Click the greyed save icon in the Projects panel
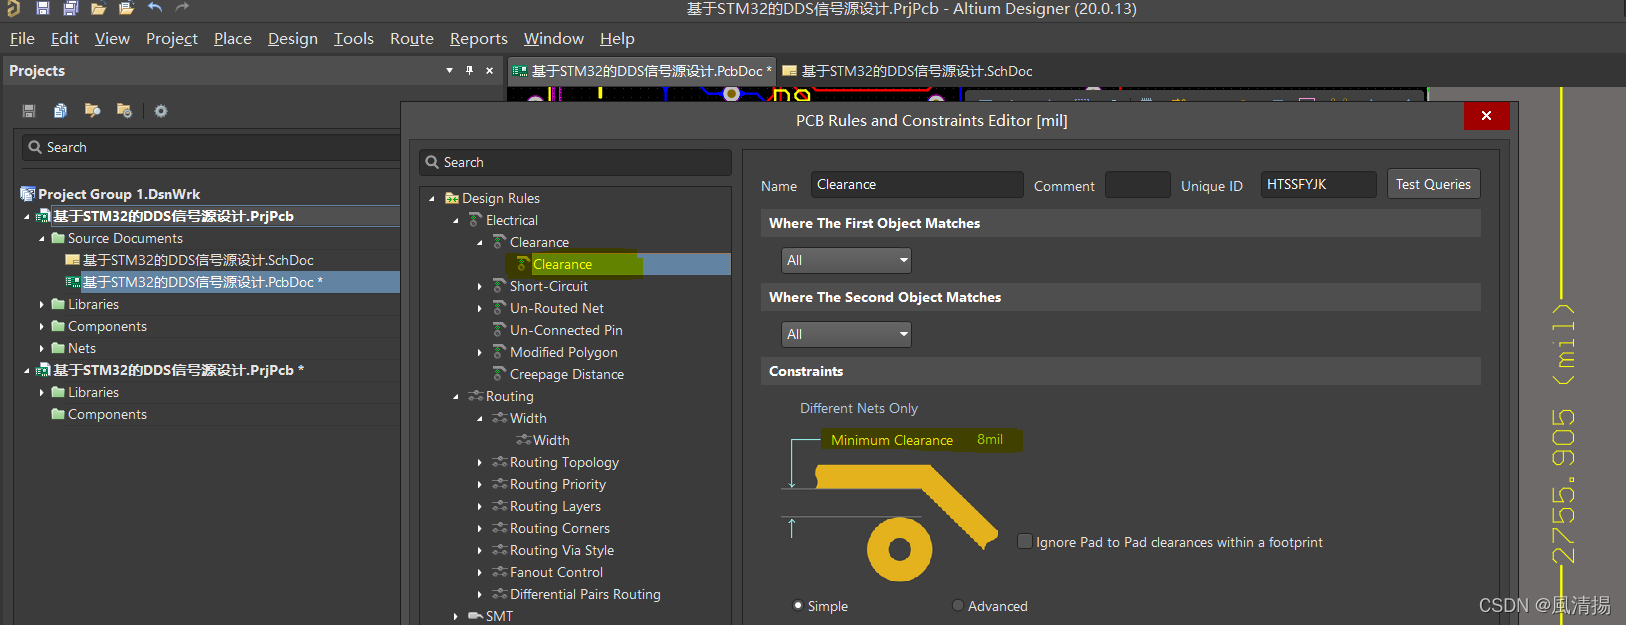1626x625 pixels. click(x=29, y=111)
